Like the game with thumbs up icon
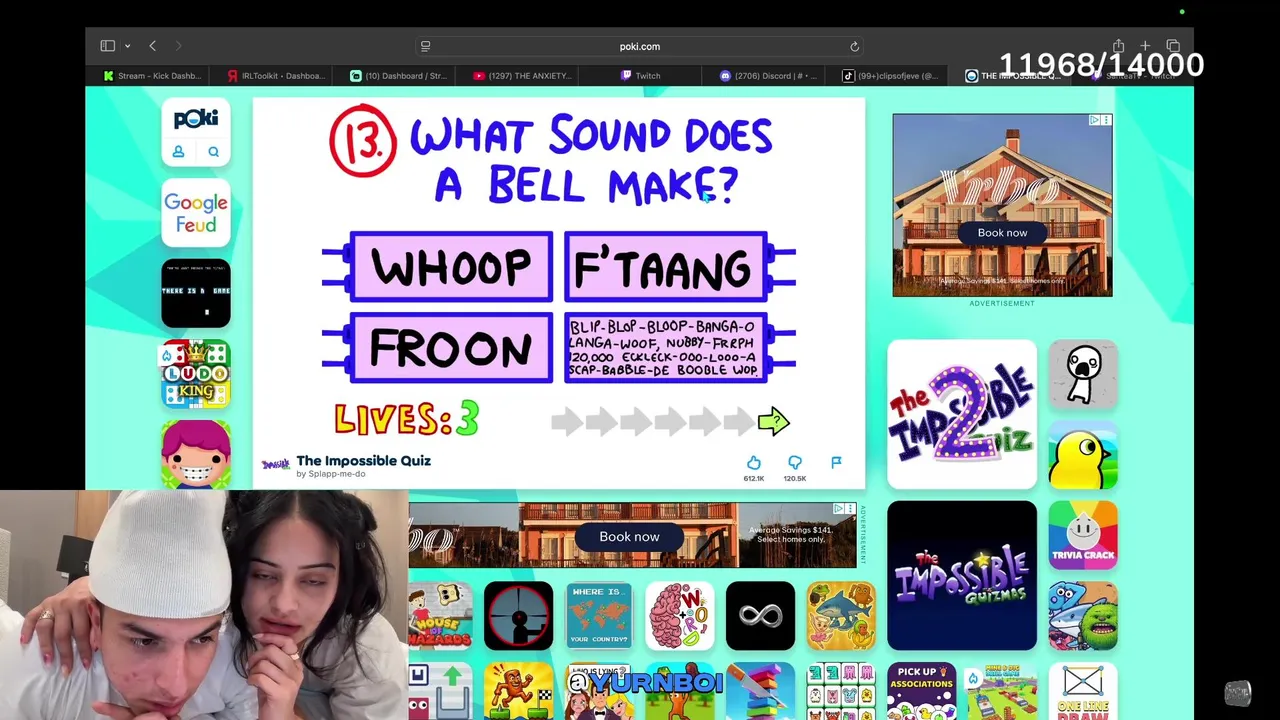This screenshot has height=720, width=1280. point(754,462)
